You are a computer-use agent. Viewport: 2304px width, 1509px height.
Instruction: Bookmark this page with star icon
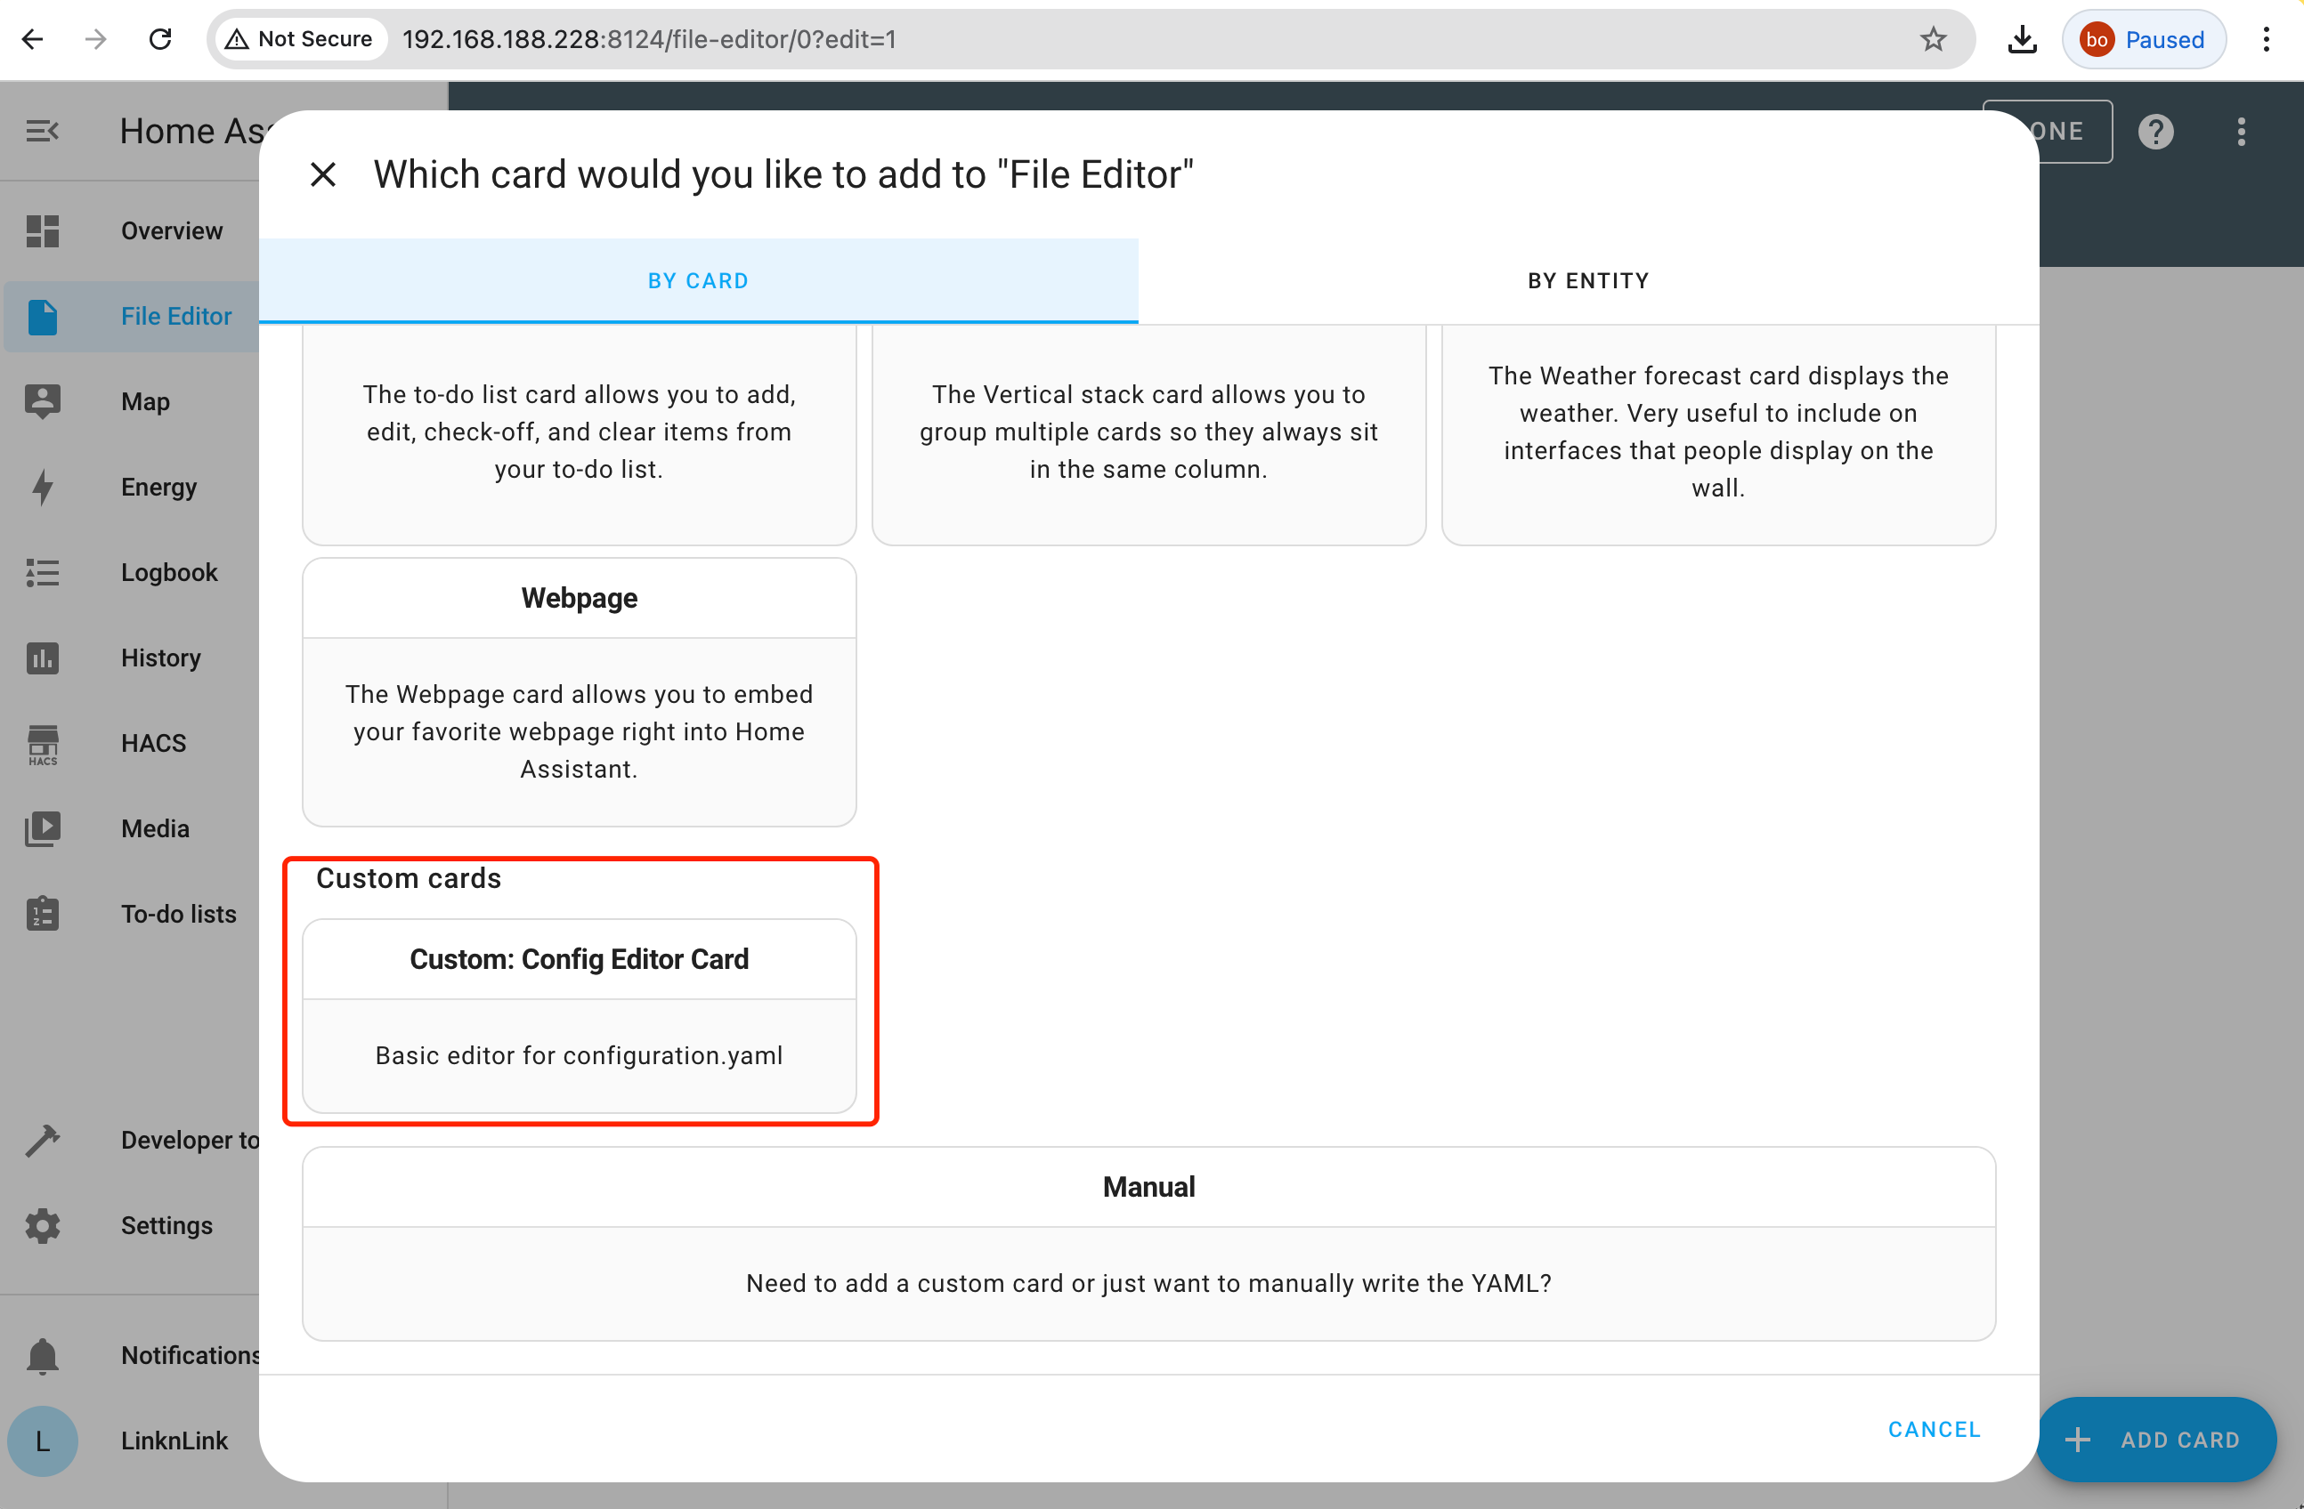coord(1933,40)
